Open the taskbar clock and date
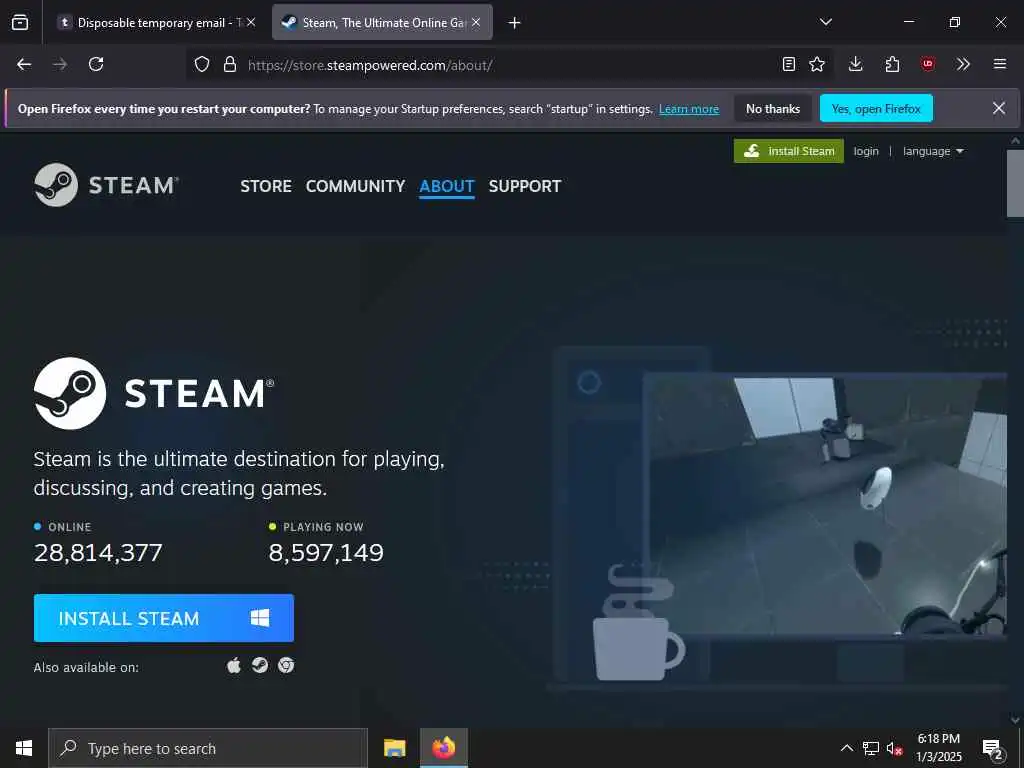This screenshot has width=1024, height=768. coord(938,748)
